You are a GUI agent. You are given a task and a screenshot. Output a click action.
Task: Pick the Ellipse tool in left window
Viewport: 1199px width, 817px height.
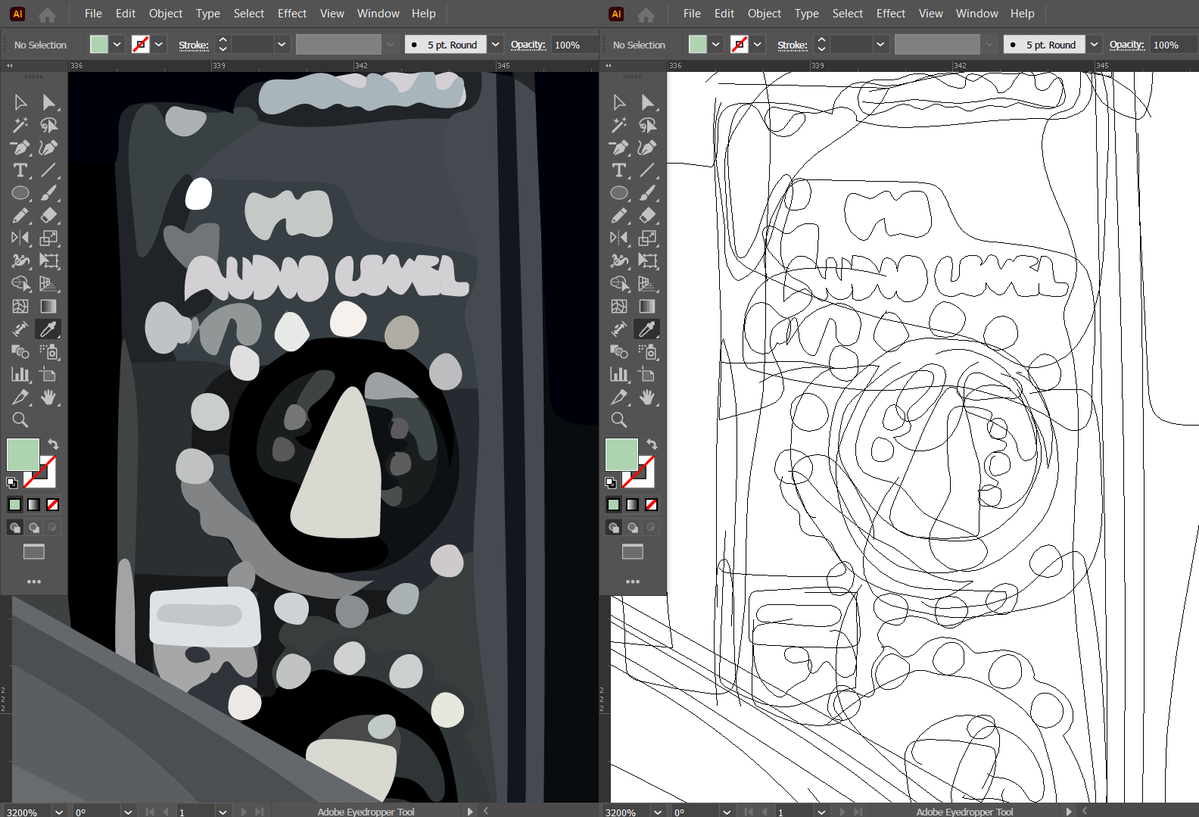pyautogui.click(x=21, y=193)
